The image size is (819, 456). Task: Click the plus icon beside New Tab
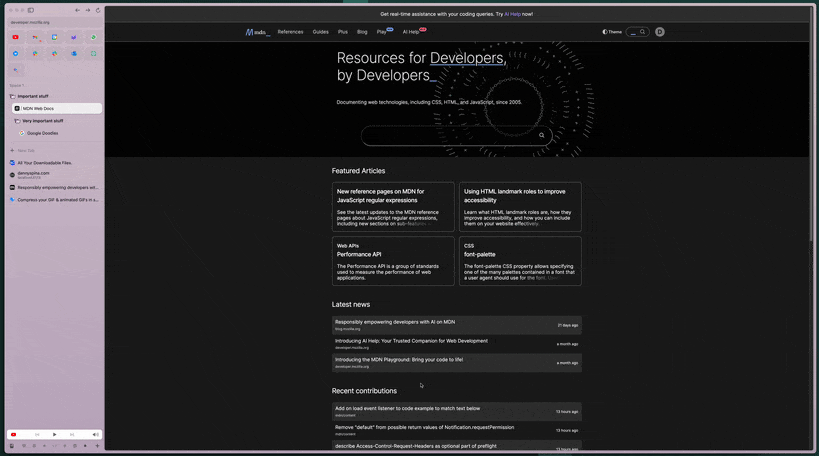pyautogui.click(x=12, y=150)
